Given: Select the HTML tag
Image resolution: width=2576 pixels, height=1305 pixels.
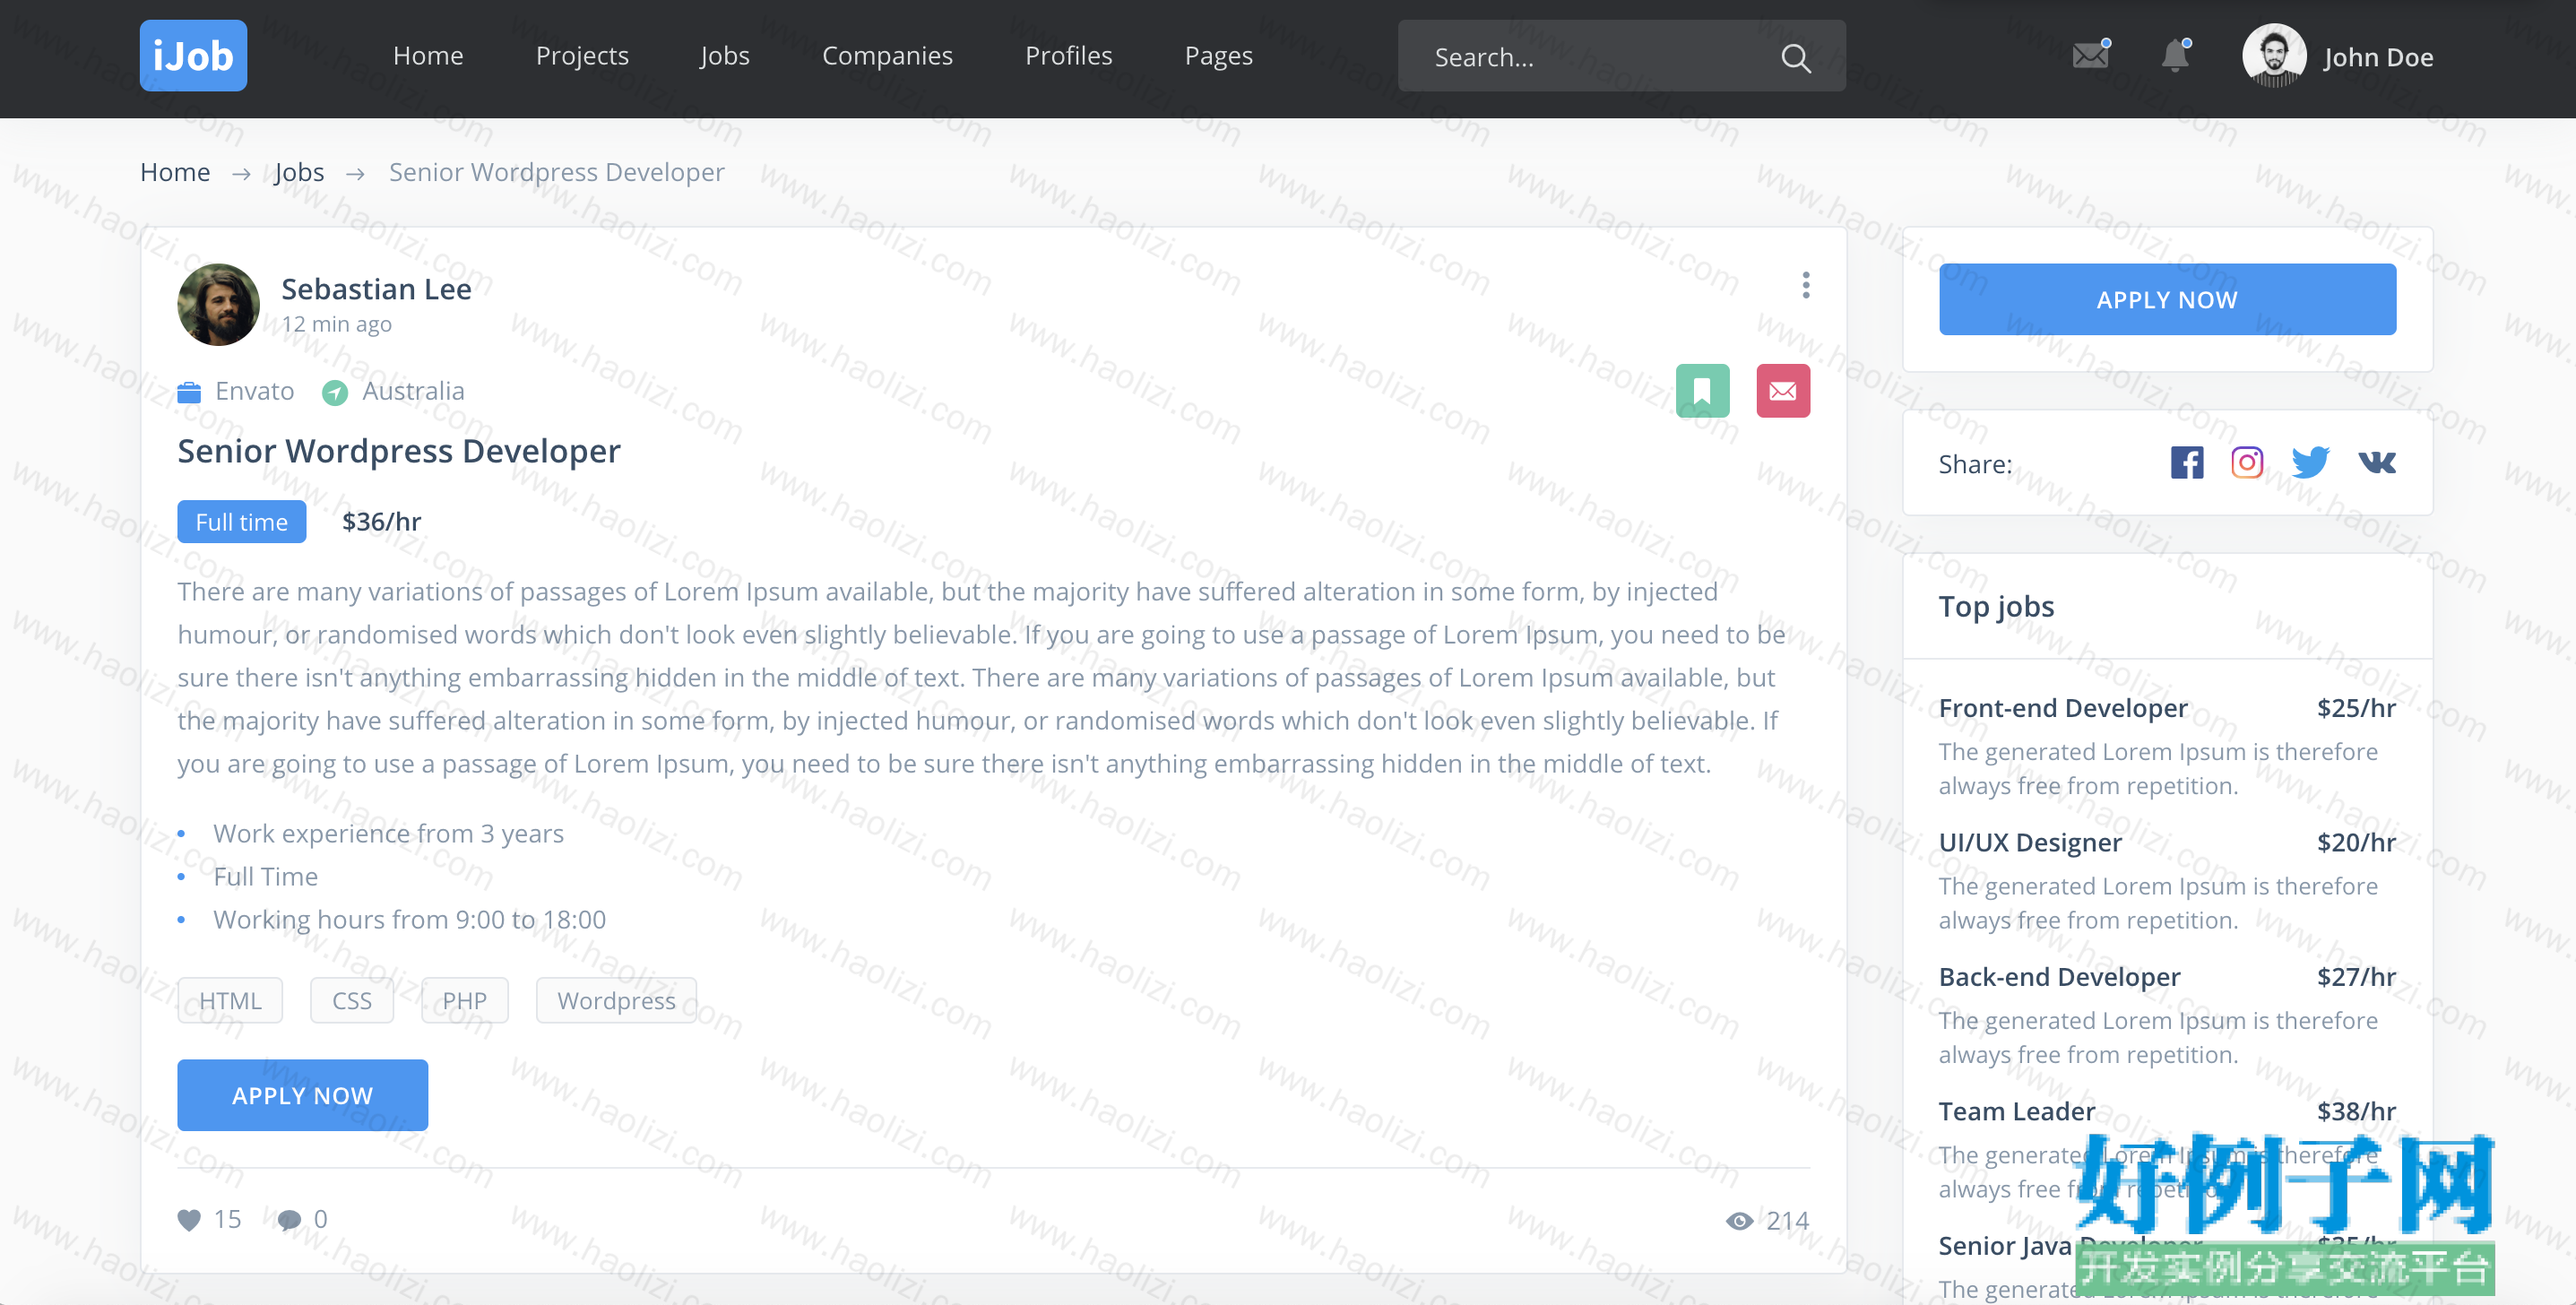Looking at the screenshot, I should click(230, 1001).
